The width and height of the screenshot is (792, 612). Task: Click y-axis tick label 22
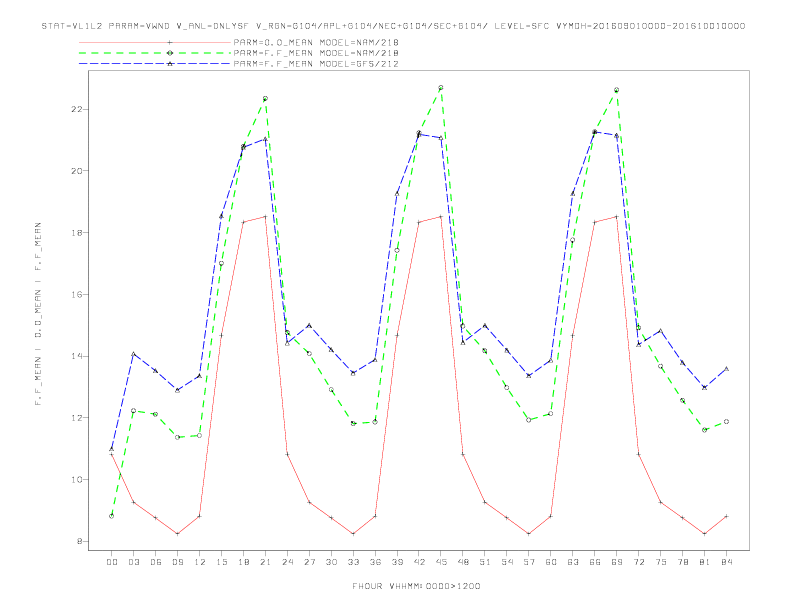76,109
